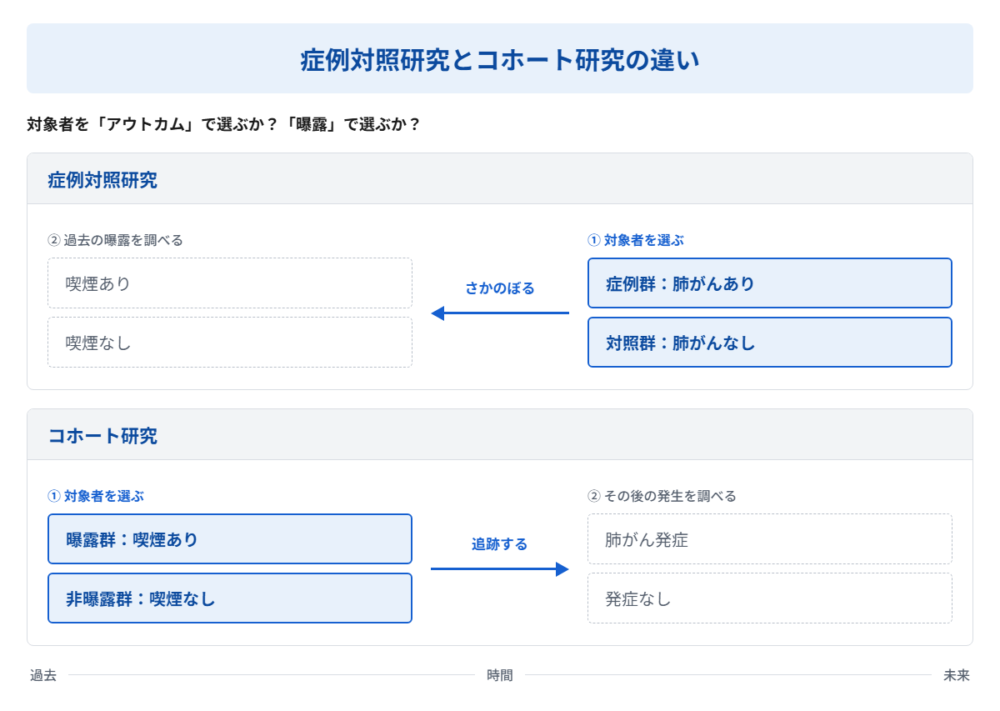Select the 曝露群：喫煙あり box
The width and height of the screenshot is (1000, 711).
230,539
